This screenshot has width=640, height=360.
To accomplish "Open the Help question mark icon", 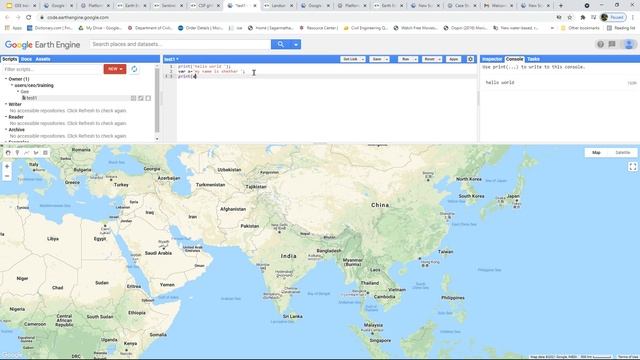I will 600,44.
